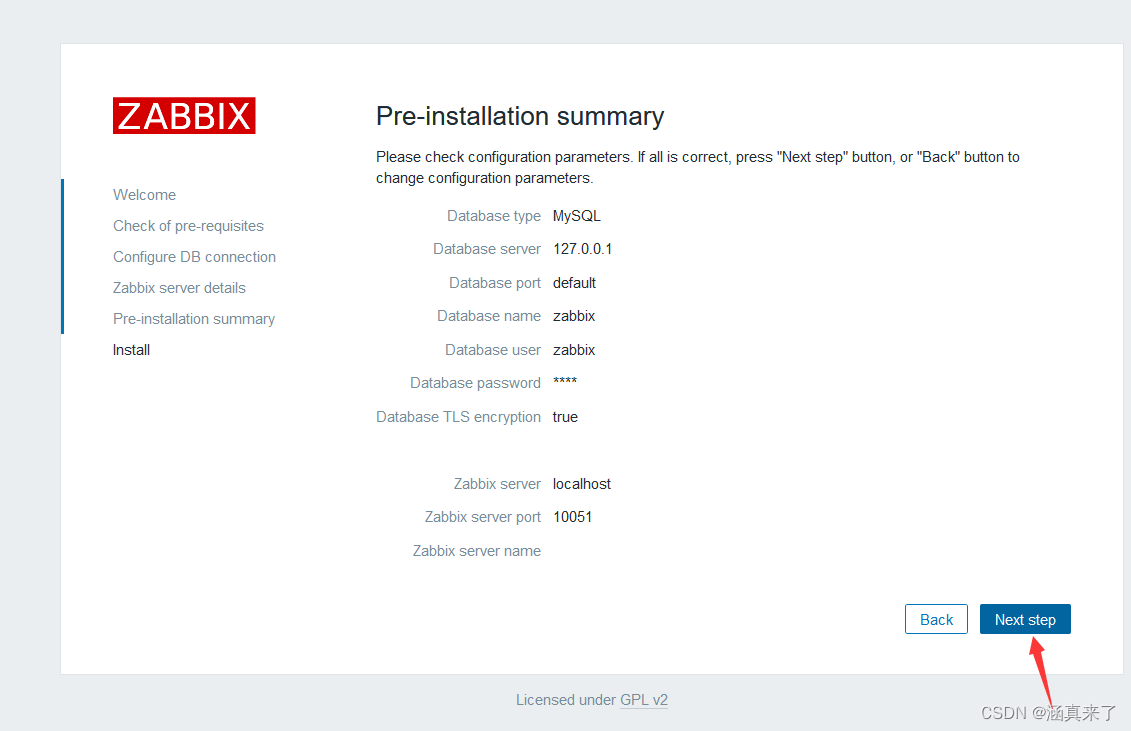Click the Zabbix server value localhost

(581, 483)
